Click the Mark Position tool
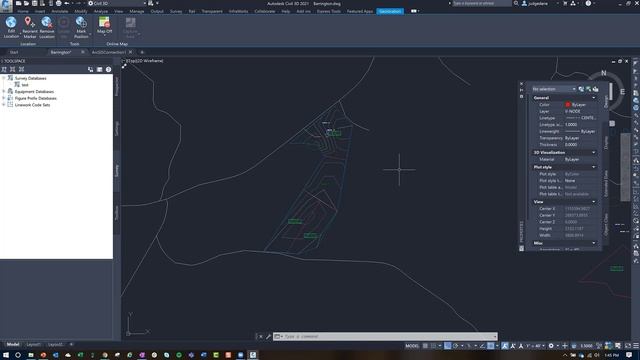Screen dimensions: 640x360 click(x=81, y=27)
